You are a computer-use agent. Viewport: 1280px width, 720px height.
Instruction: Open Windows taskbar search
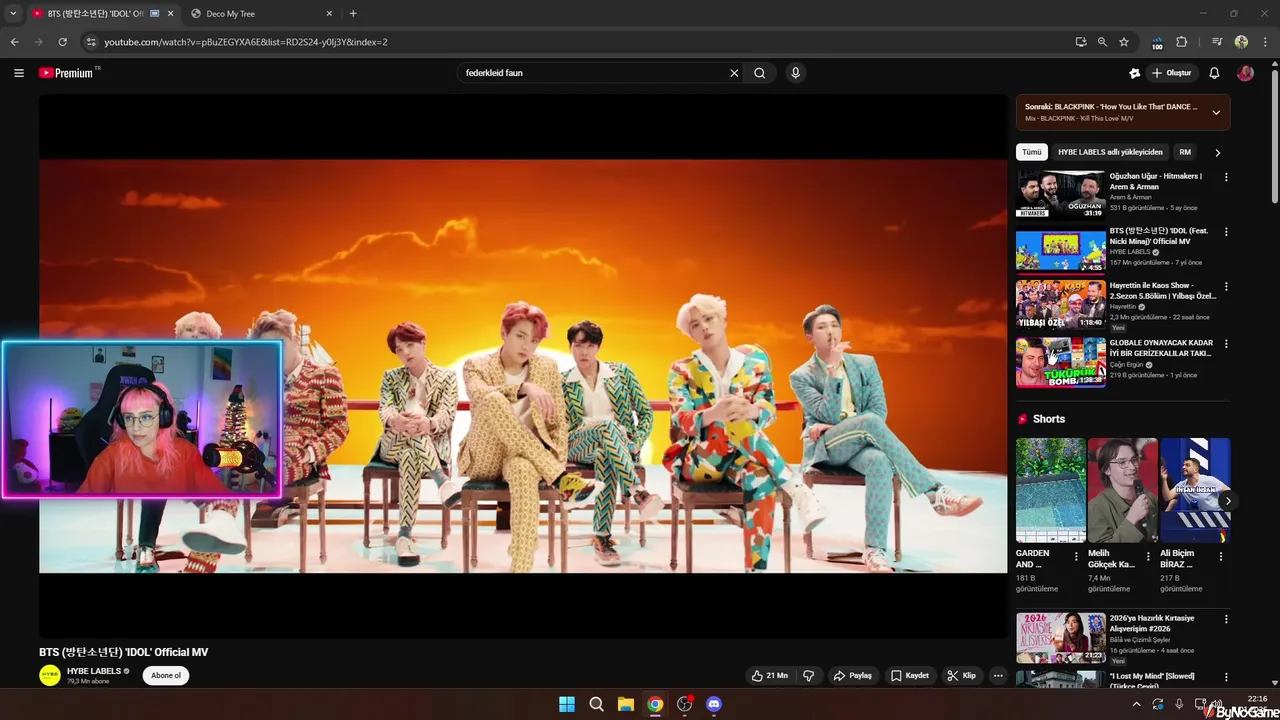[596, 704]
